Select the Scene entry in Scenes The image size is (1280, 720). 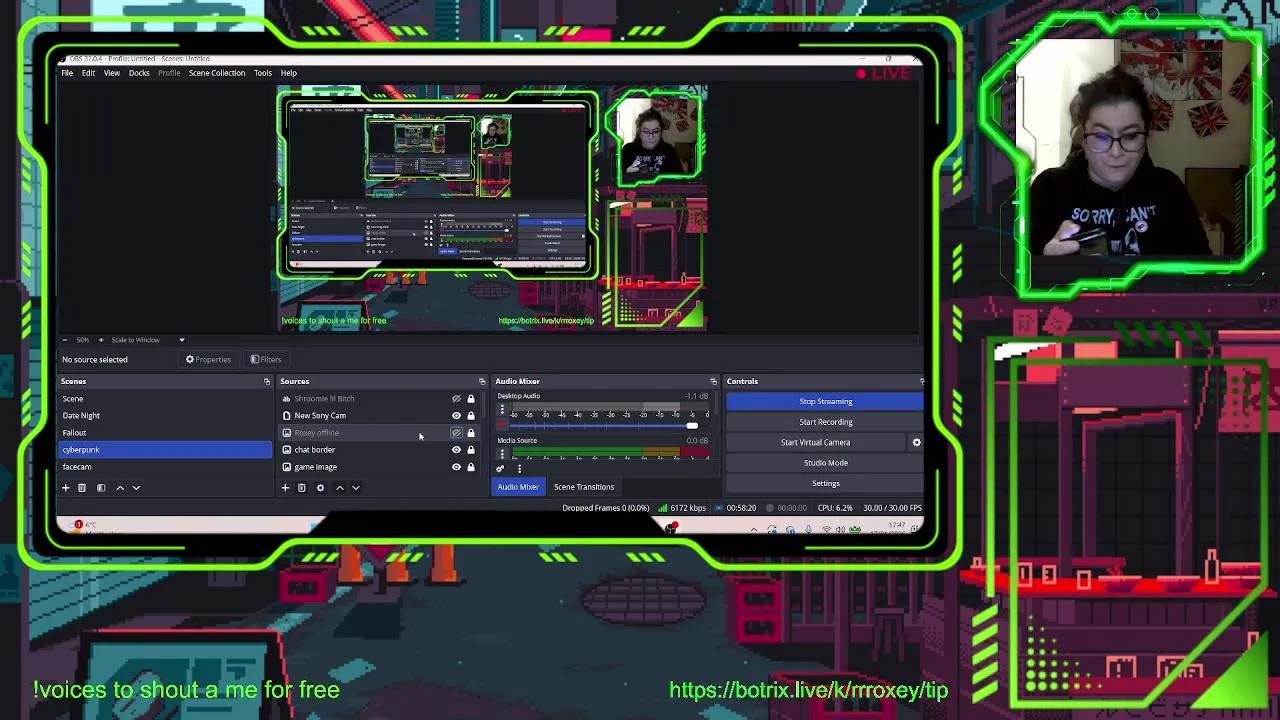click(x=165, y=399)
